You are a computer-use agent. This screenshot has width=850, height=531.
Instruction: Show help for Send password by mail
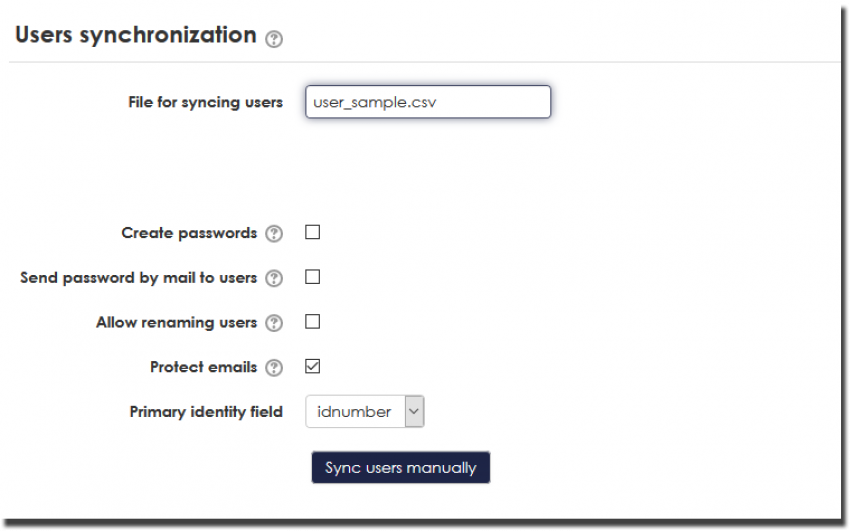274,278
